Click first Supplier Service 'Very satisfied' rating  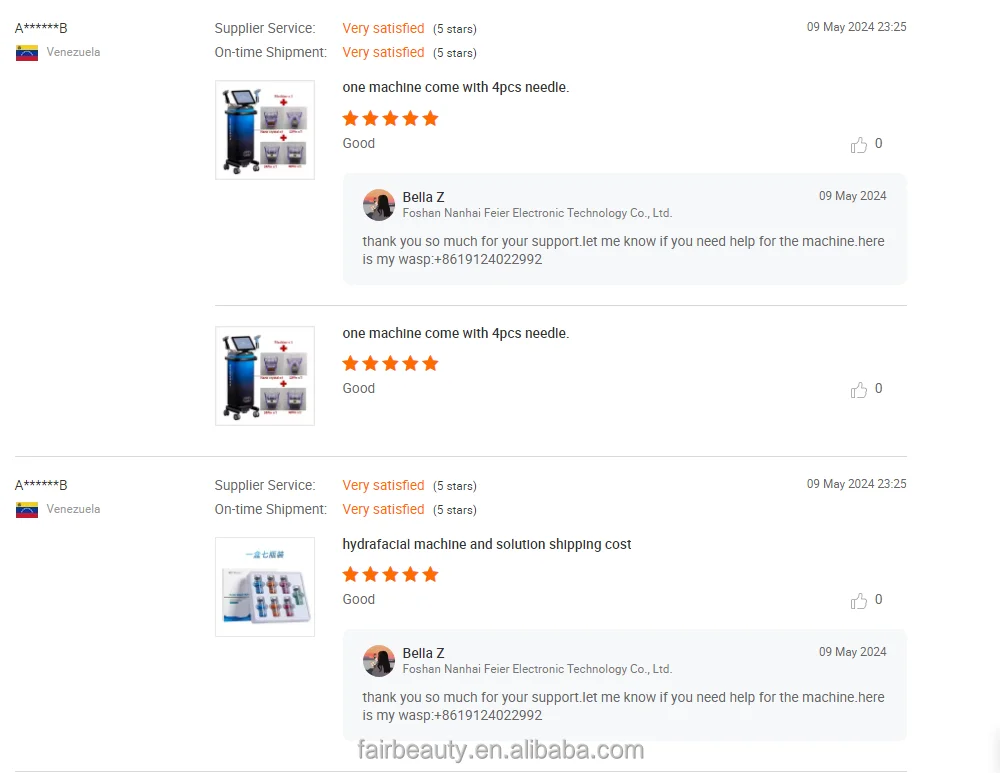[x=383, y=28]
